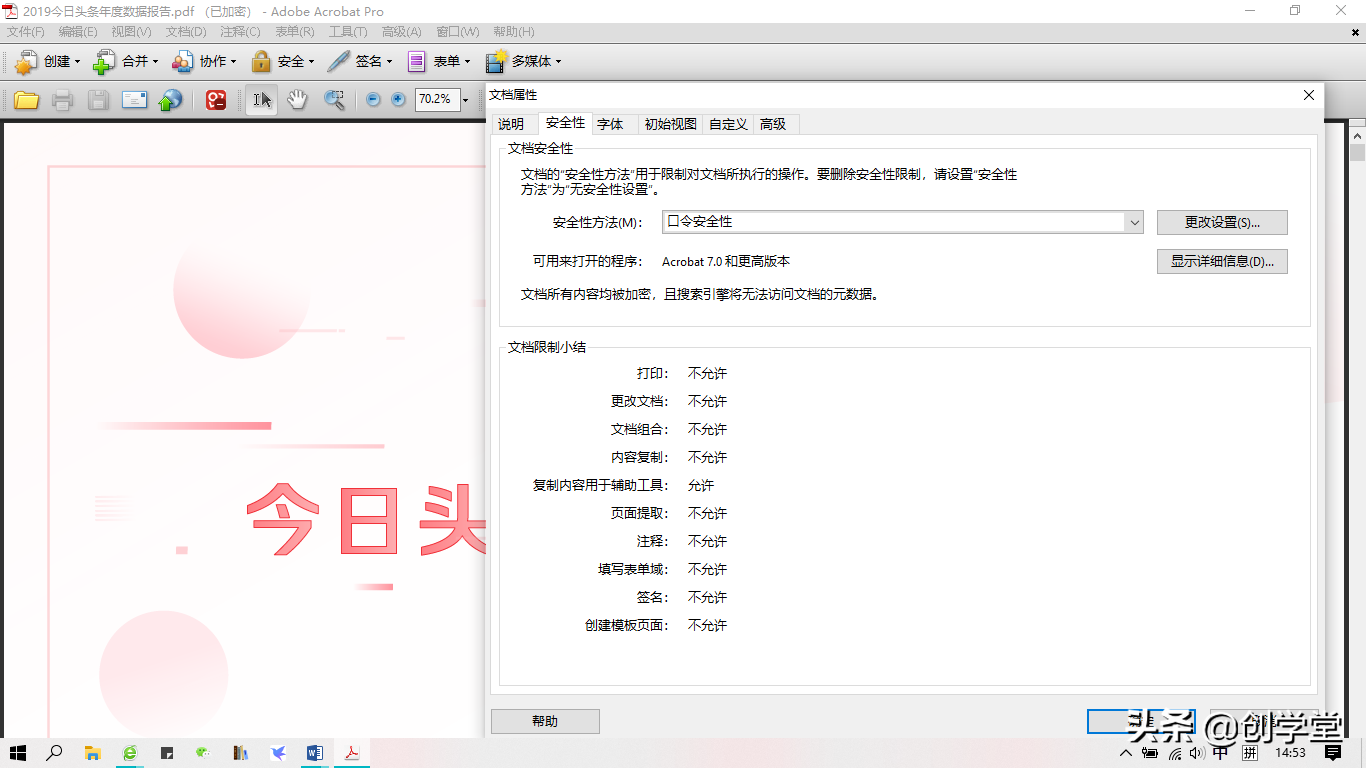Click the Forms (表单) toolbar icon

[x=417, y=62]
